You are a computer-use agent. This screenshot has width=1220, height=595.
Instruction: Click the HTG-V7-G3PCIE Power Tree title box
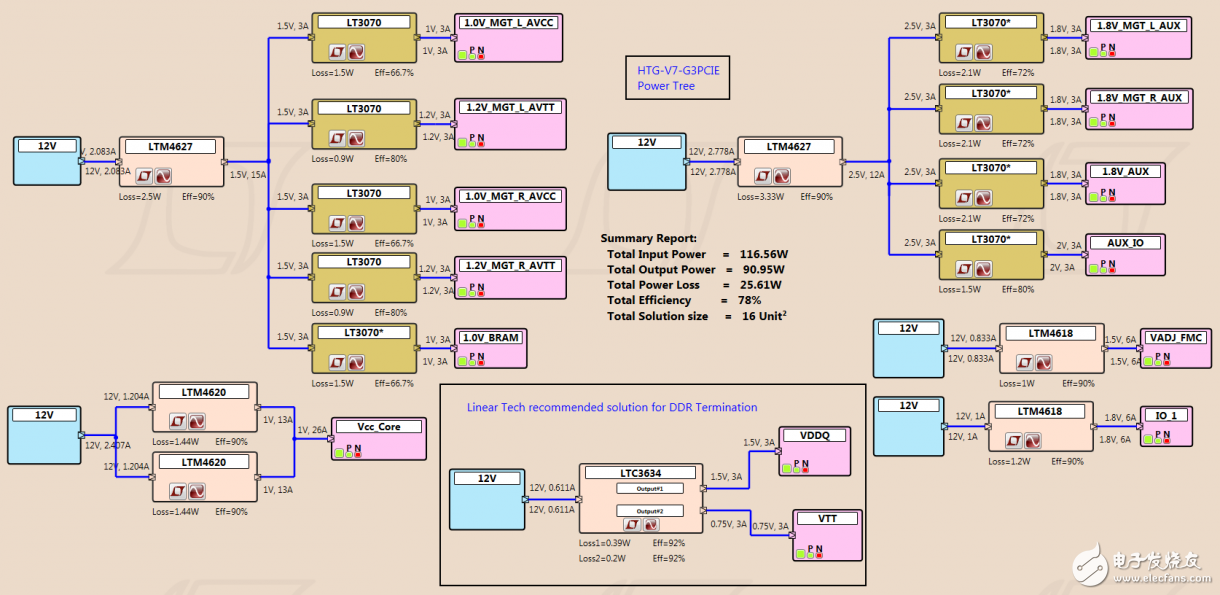point(676,78)
